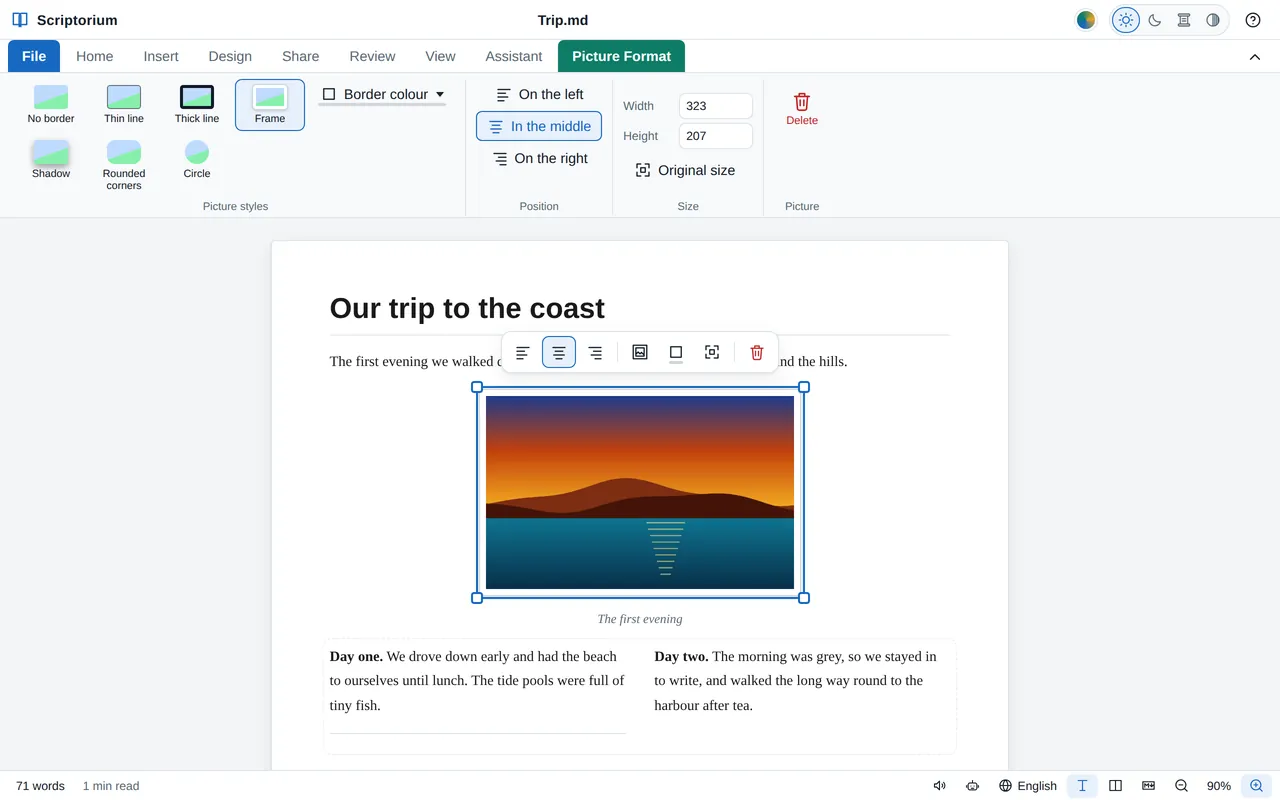Click original size icon in floating toolbar
The height and width of the screenshot is (800, 1280).
coord(712,352)
